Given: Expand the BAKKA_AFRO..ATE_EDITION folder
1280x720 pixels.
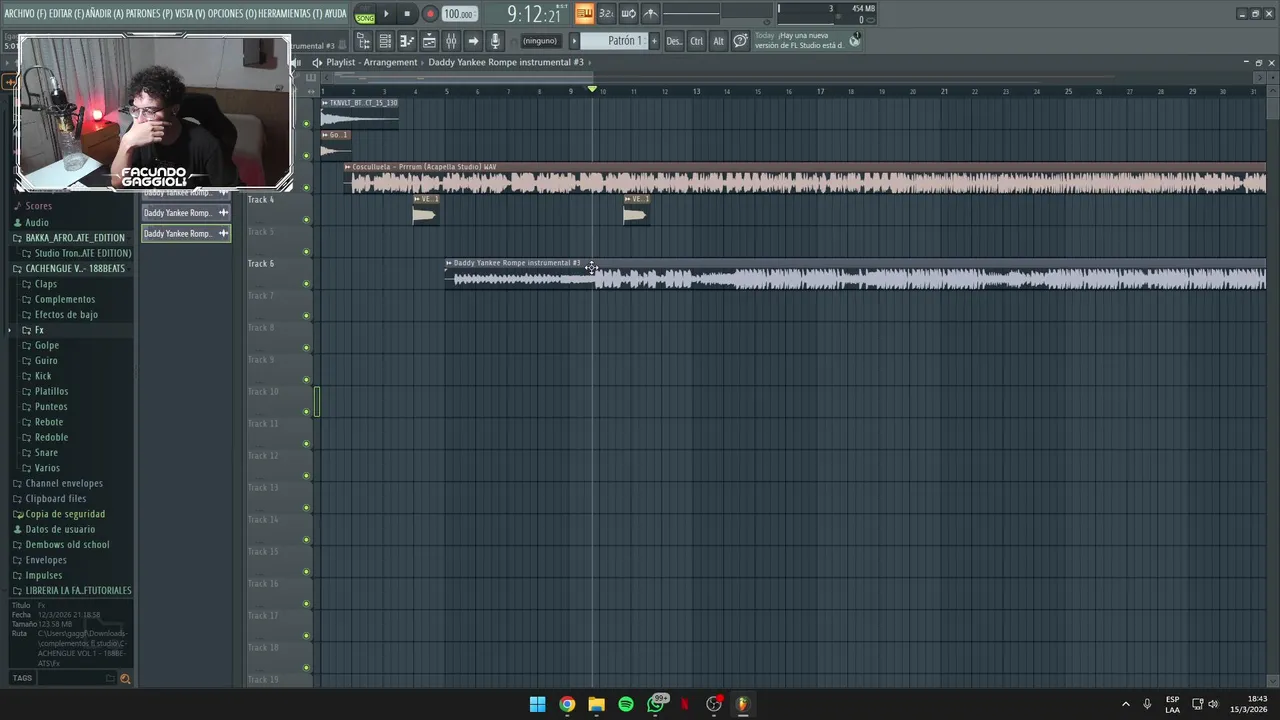Looking at the screenshot, I should [x=75, y=238].
